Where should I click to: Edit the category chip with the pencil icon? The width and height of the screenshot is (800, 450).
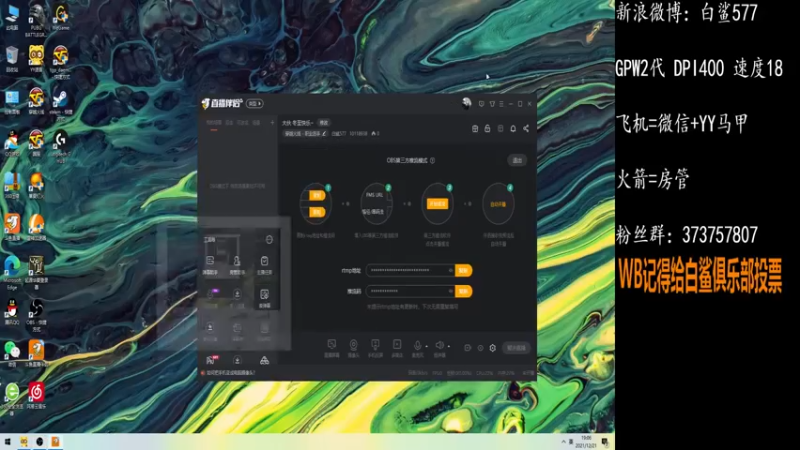pyautogui.click(x=306, y=134)
